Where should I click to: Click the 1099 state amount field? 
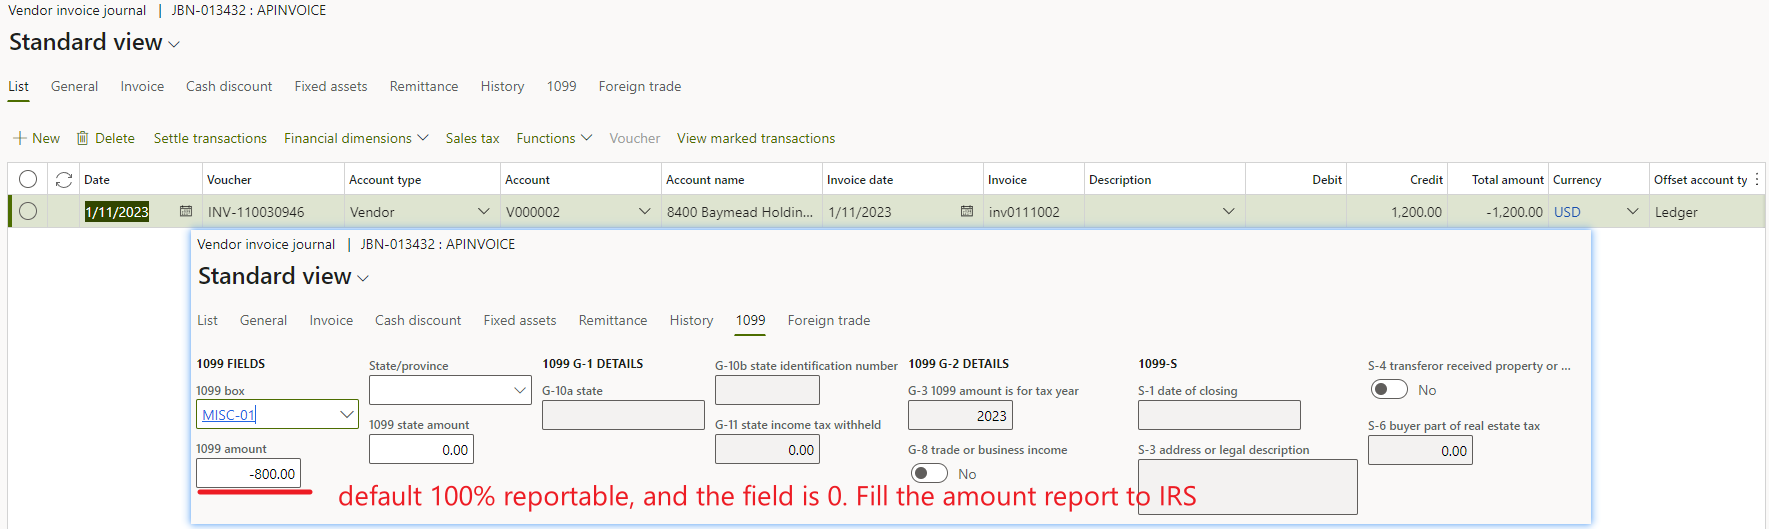421,449
